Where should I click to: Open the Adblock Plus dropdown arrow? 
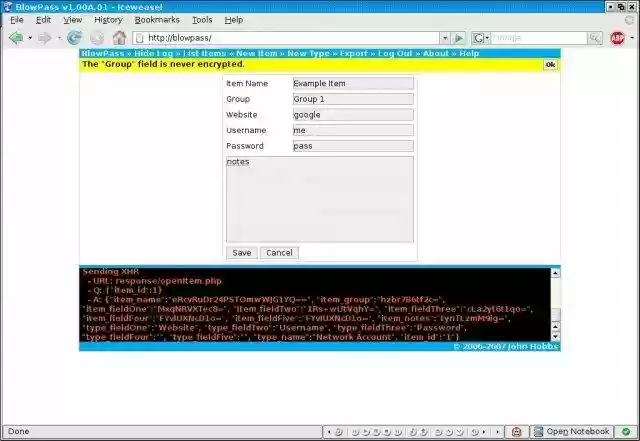tap(632, 38)
